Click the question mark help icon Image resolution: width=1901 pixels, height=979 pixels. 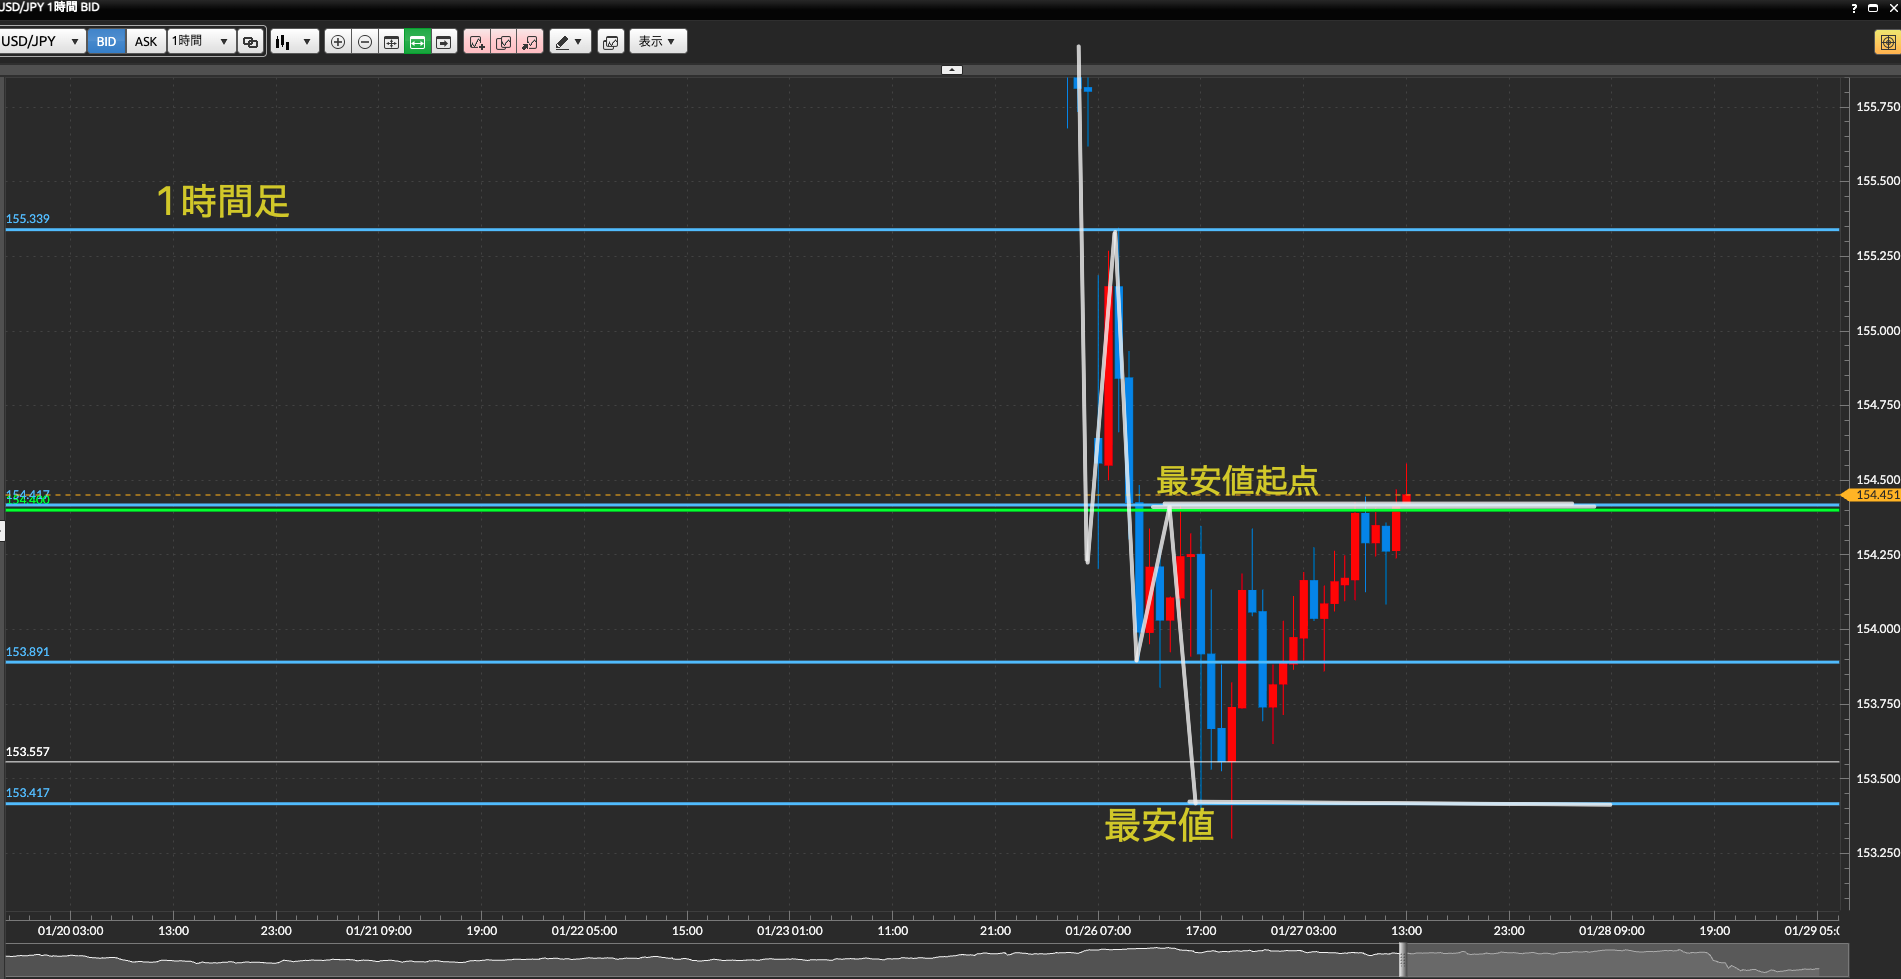[1854, 8]
